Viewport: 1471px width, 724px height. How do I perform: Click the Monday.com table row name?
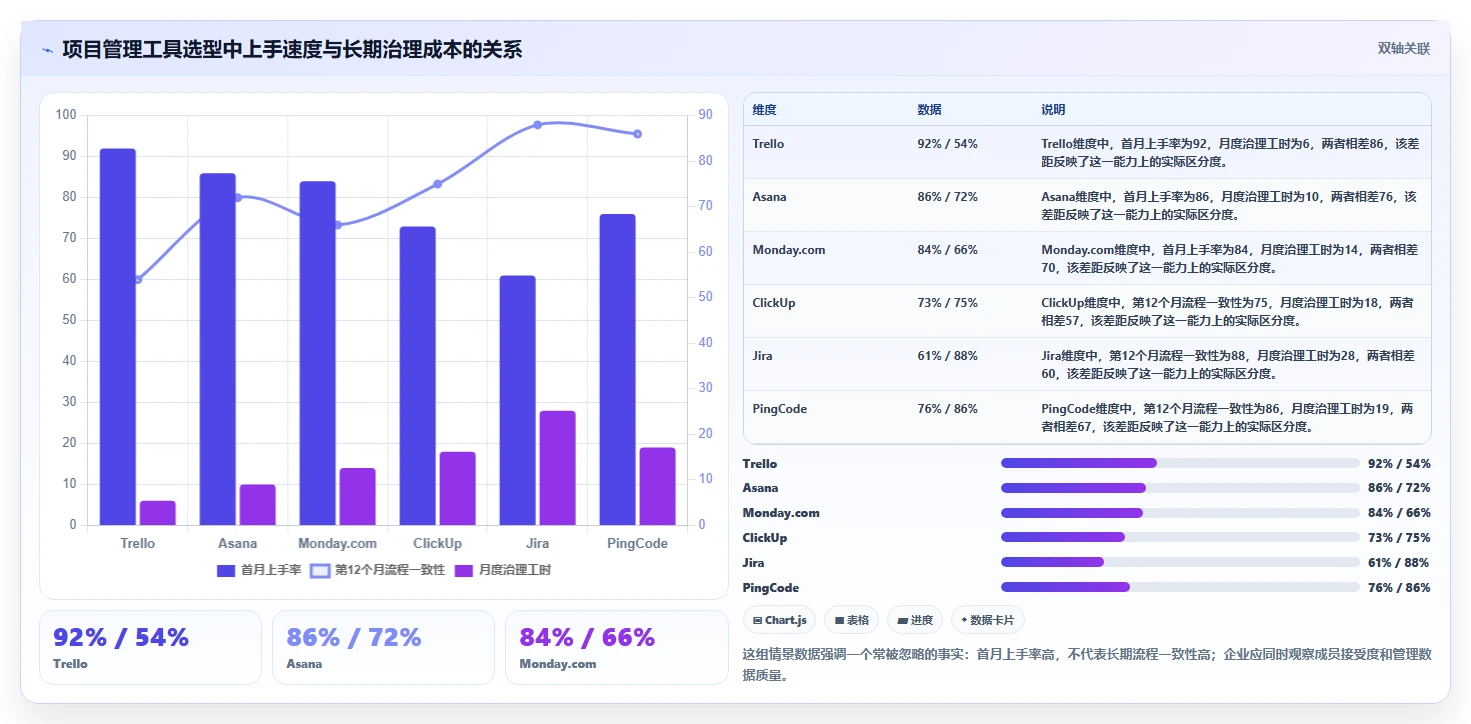tap(789, 250)
